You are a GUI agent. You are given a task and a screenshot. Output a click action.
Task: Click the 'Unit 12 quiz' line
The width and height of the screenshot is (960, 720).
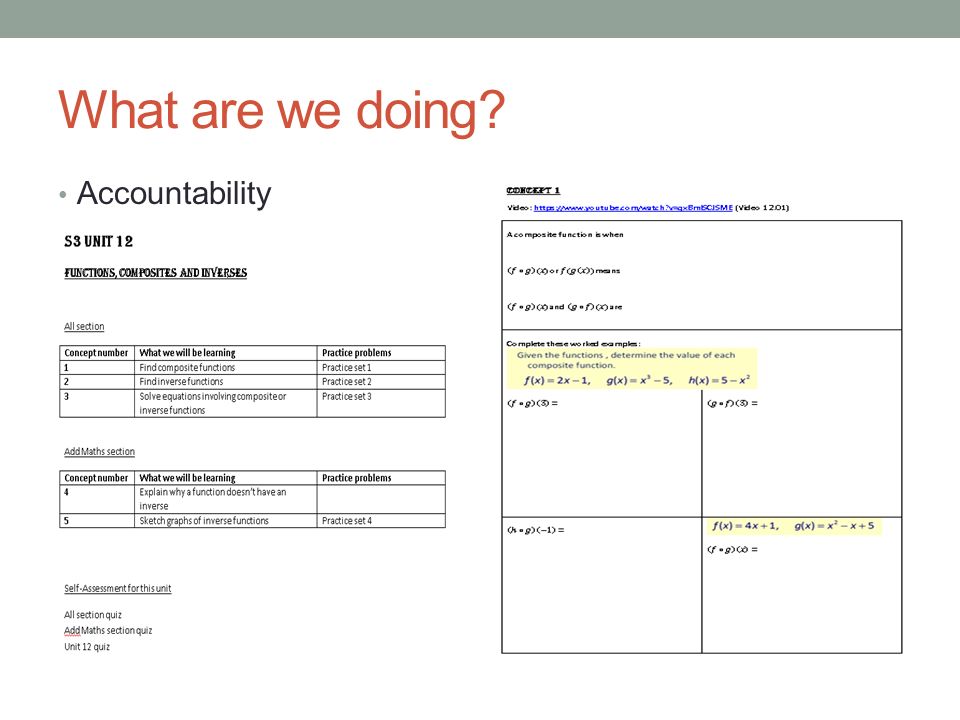(87, 647)
